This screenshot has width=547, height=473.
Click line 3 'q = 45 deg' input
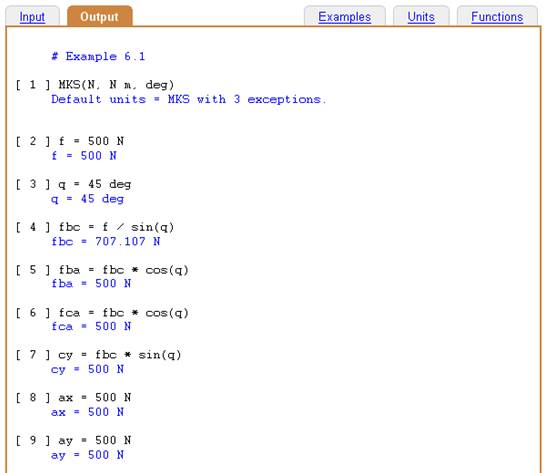pyautogui.click(x=95, y=184)
